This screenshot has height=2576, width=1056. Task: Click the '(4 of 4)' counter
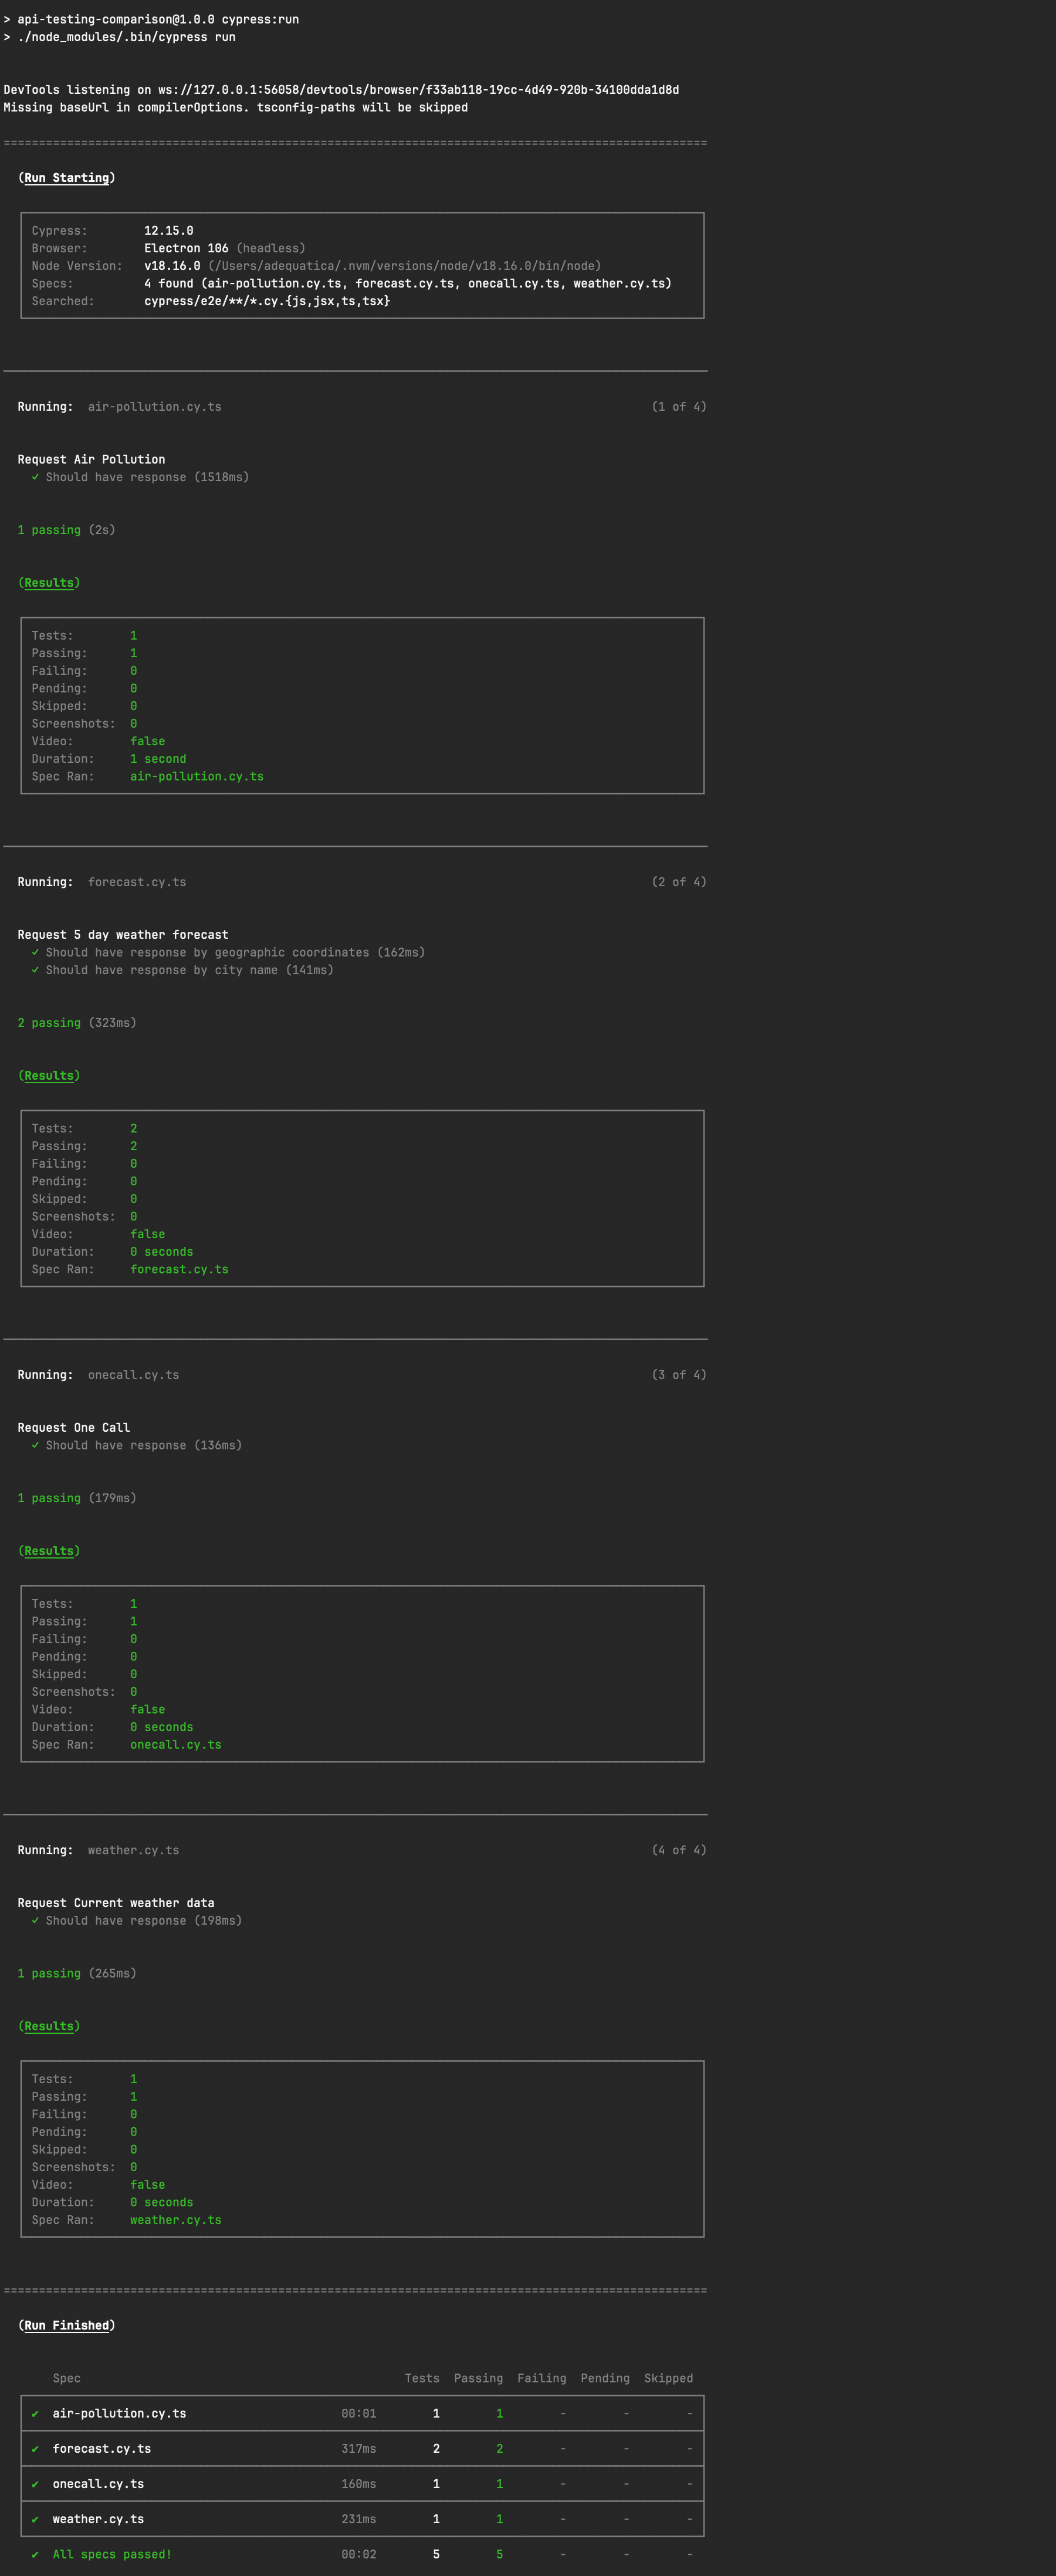coord(679,1850)
